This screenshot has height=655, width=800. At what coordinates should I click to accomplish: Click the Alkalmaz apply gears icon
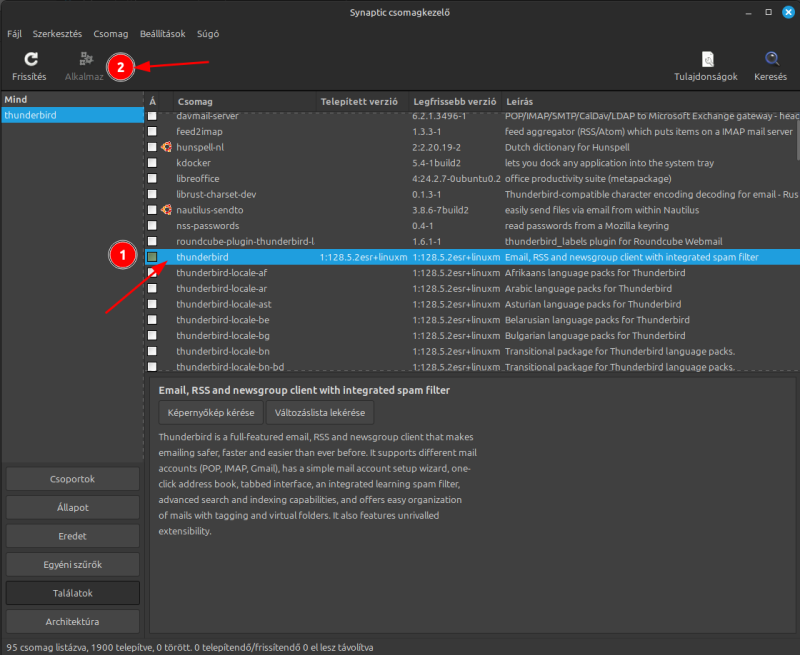pos(86,59)
